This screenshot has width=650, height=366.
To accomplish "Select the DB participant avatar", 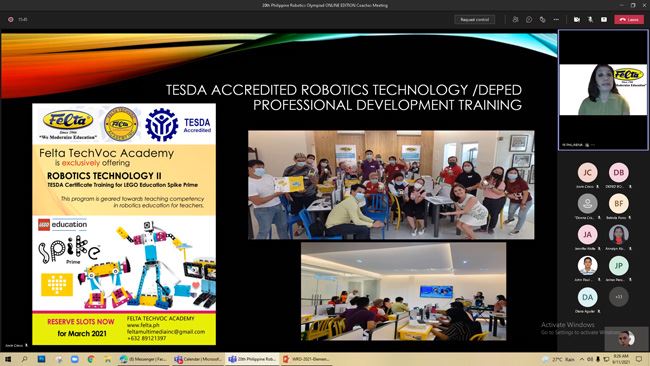I will (618, 172).
